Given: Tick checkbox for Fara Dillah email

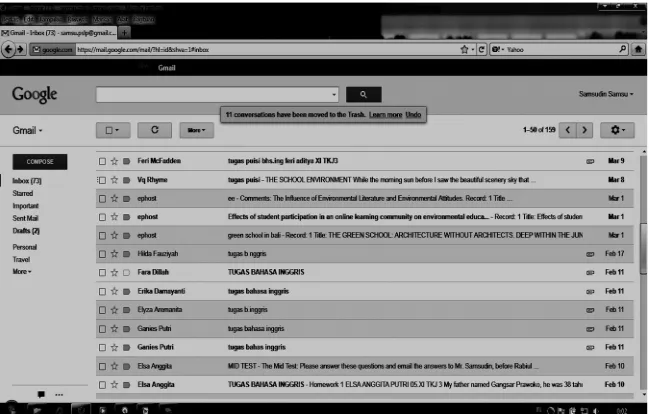Looking at the screenshot, I should coord(102,272).
